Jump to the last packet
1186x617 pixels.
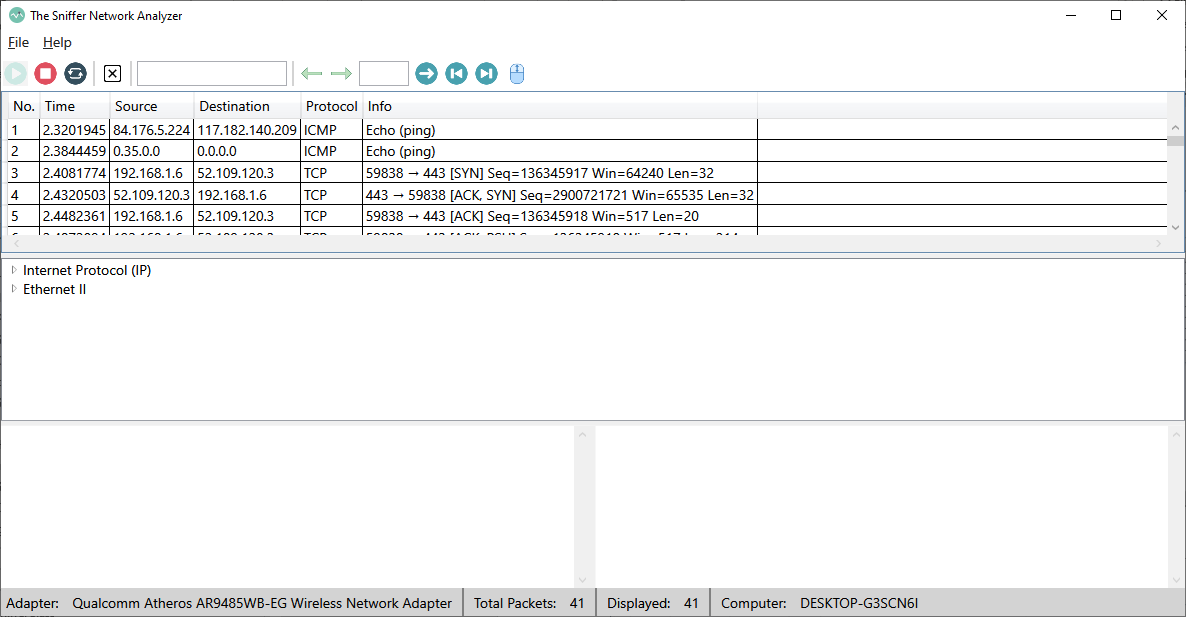point(486,73)
